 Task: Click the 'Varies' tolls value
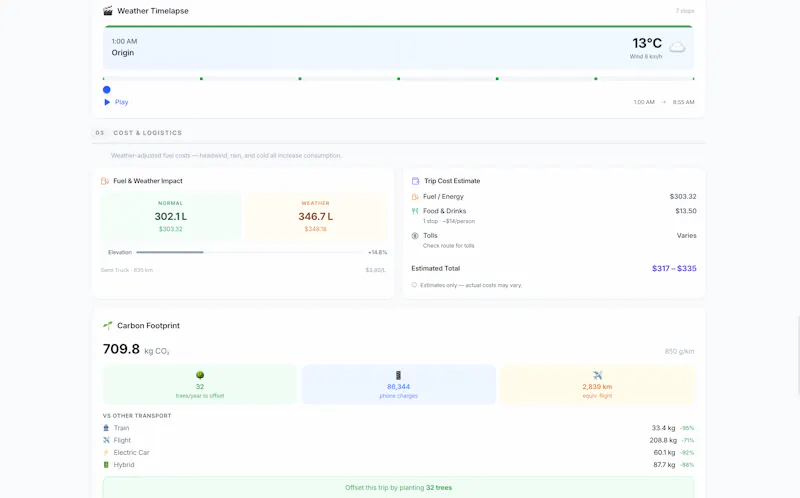click(686, 235)
